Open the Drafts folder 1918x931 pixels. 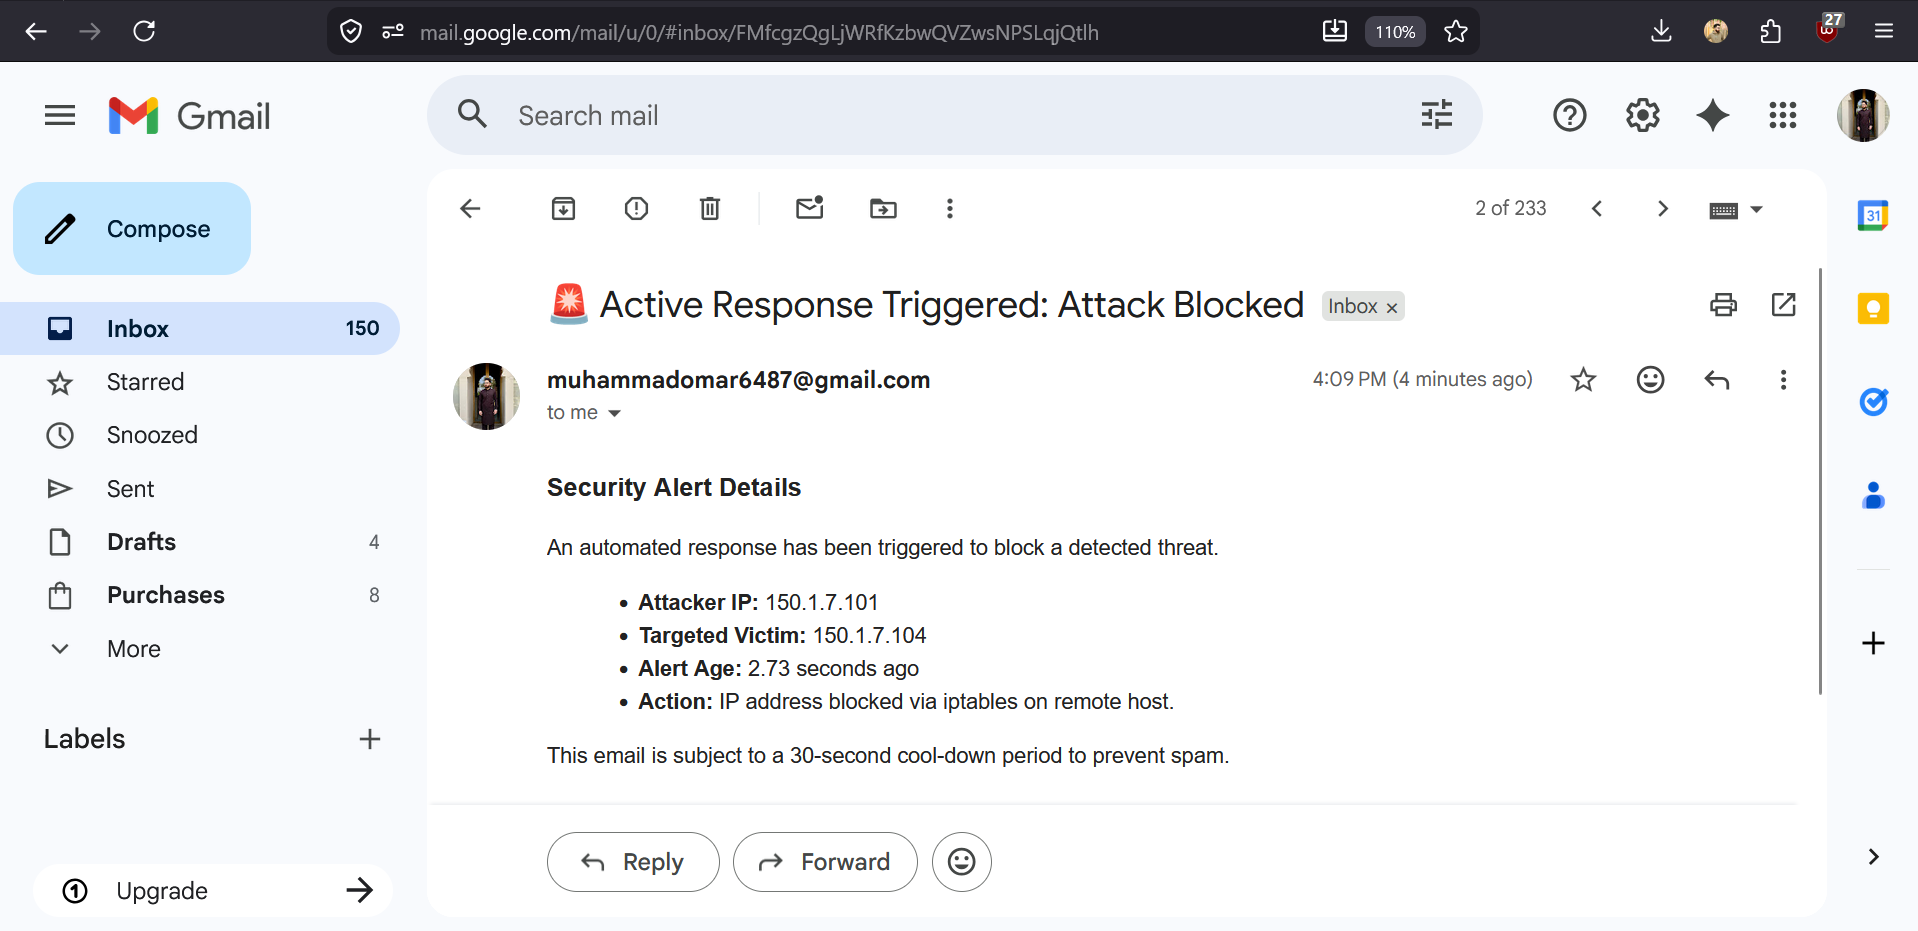coord(200,542)
